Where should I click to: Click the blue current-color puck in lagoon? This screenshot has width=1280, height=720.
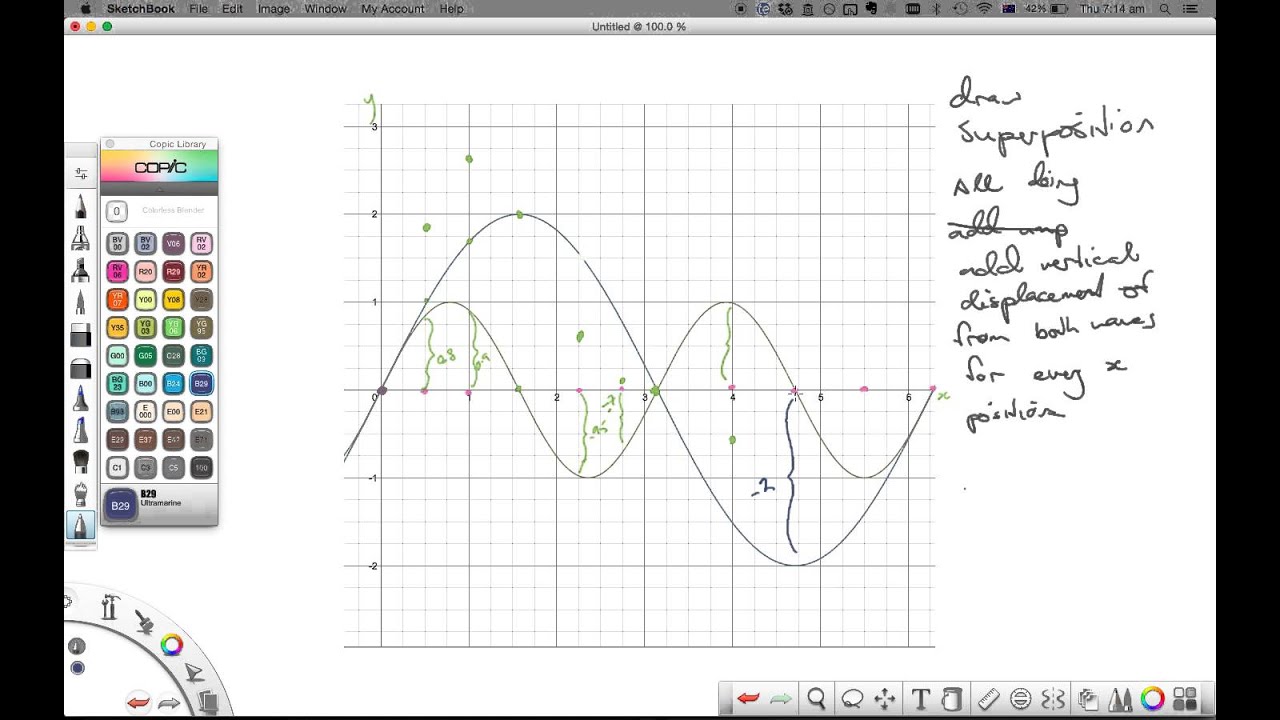77,668
